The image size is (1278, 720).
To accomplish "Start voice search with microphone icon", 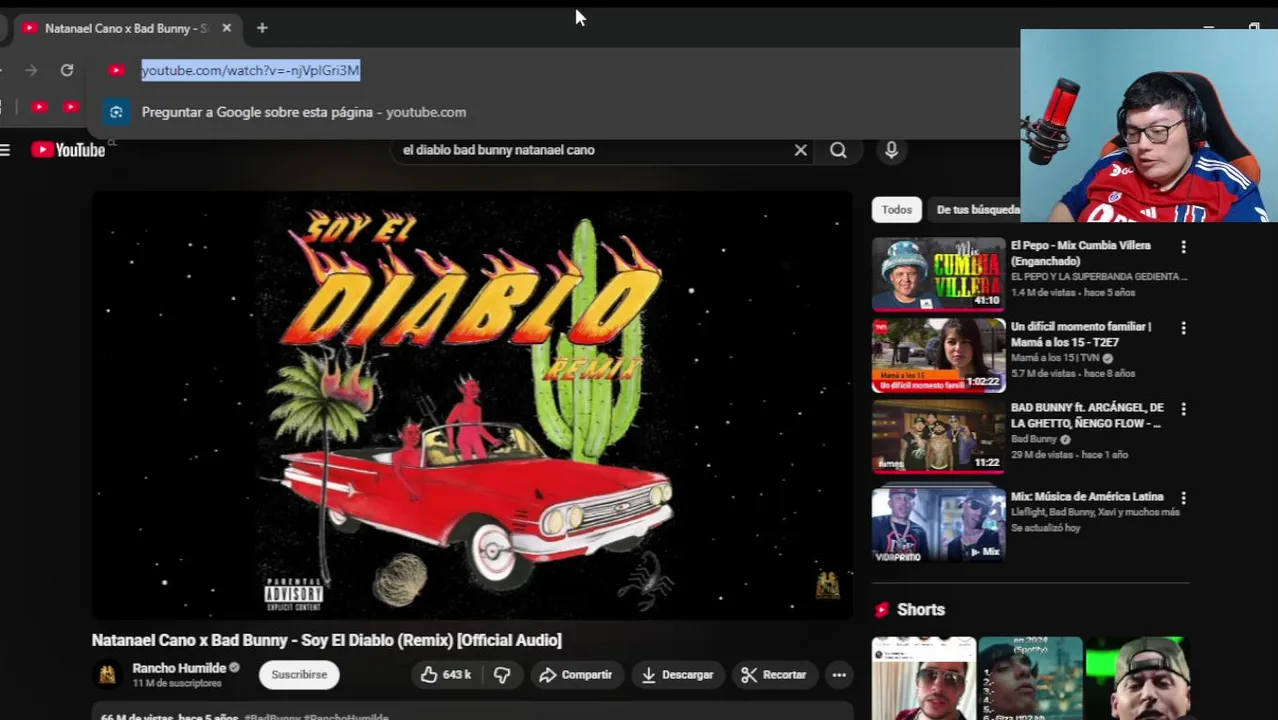I will tap(891, 150).
